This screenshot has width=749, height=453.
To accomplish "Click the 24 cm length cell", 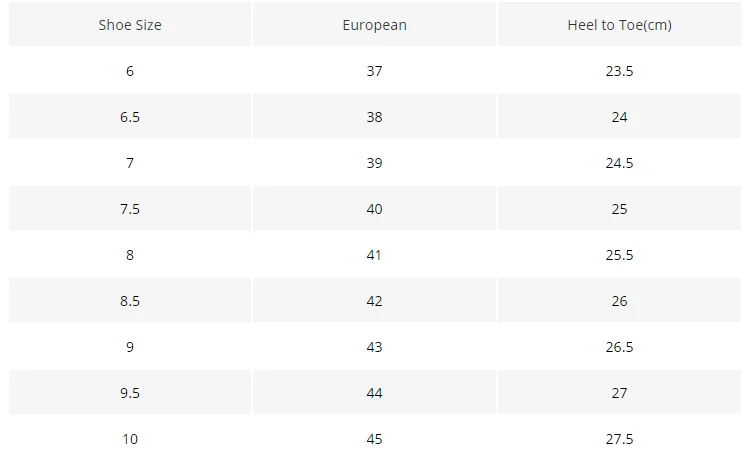I will coord(620,117).
